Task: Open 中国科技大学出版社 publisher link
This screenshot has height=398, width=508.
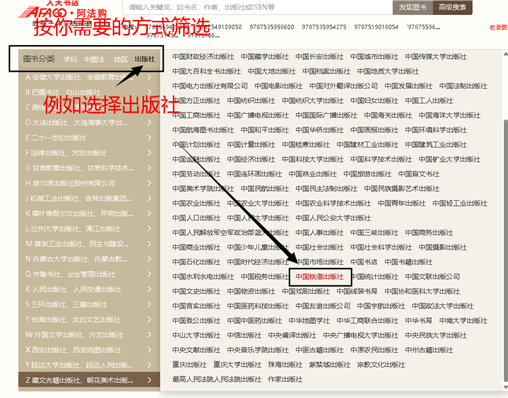Action: (x=313, y=159)
